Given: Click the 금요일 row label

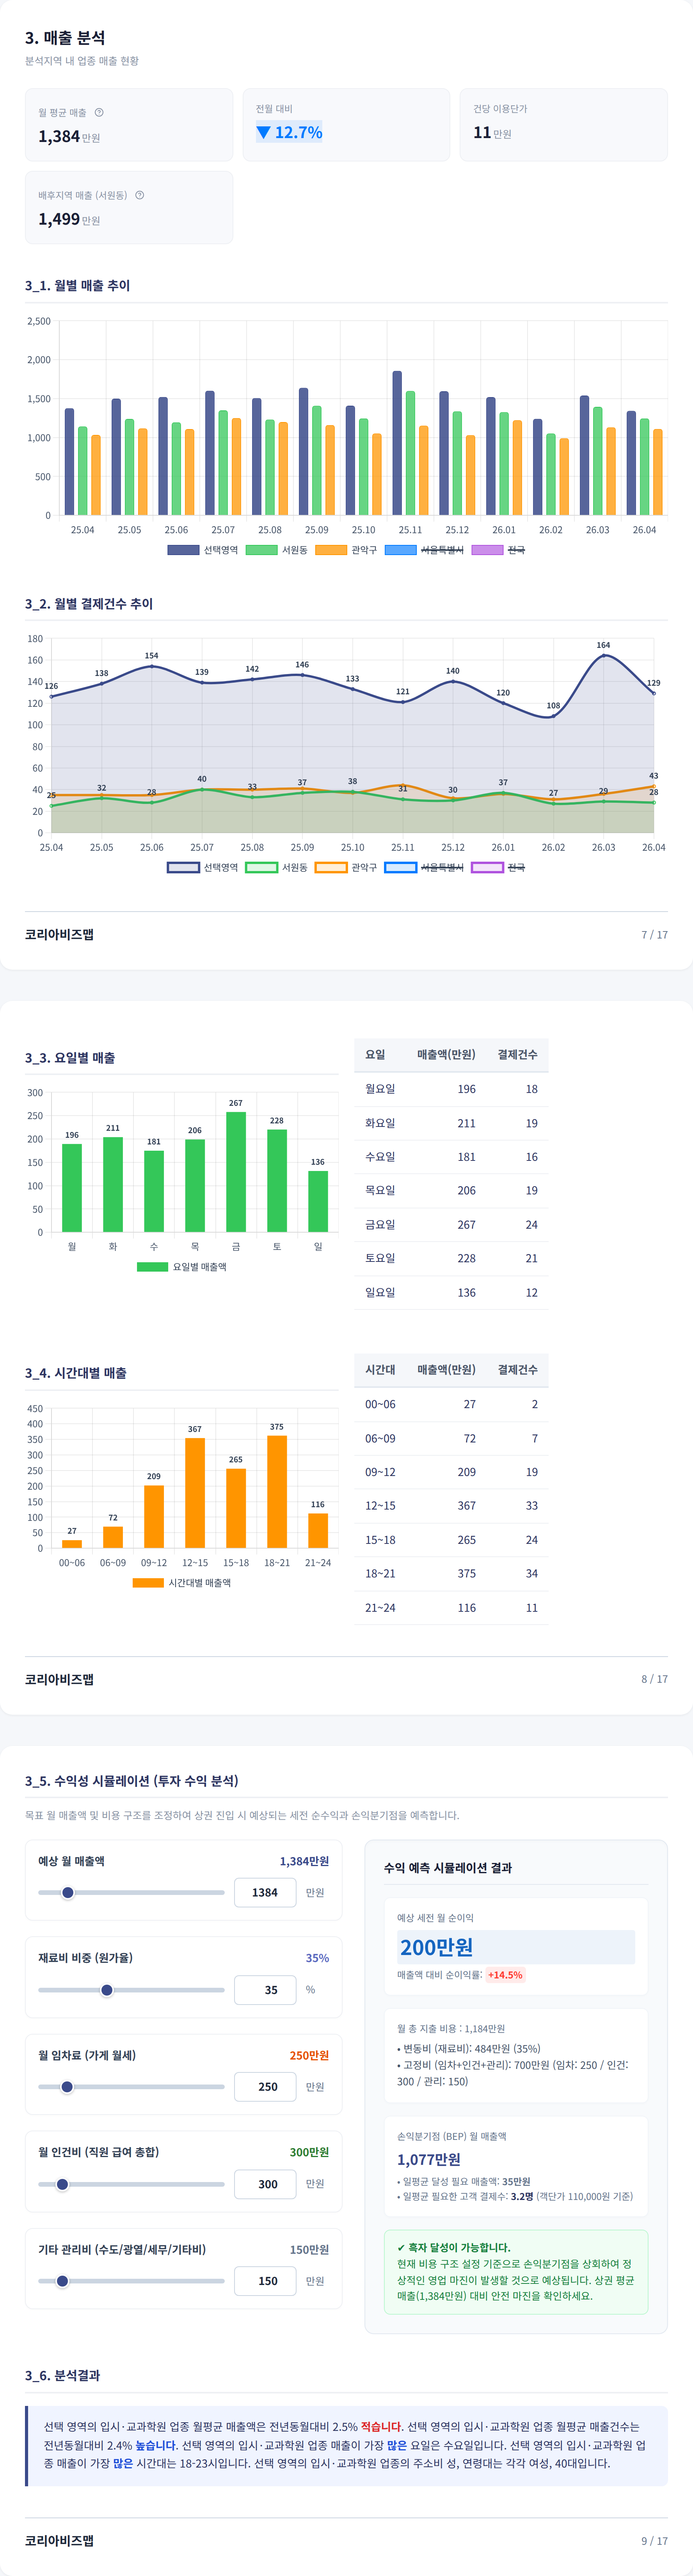Looking at the screenshot, I should 380,1225.
